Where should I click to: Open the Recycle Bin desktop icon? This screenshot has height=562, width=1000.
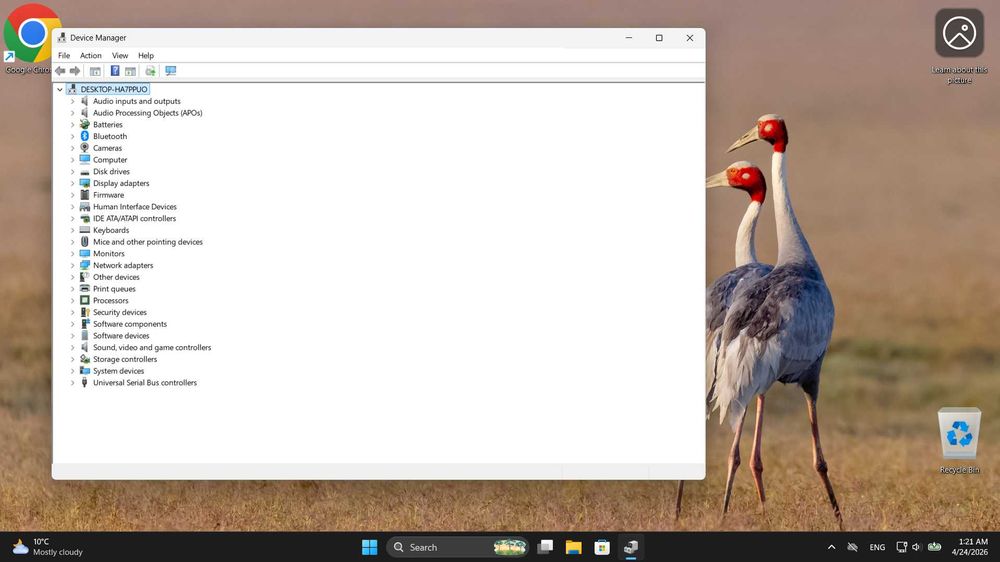[959, 440]
